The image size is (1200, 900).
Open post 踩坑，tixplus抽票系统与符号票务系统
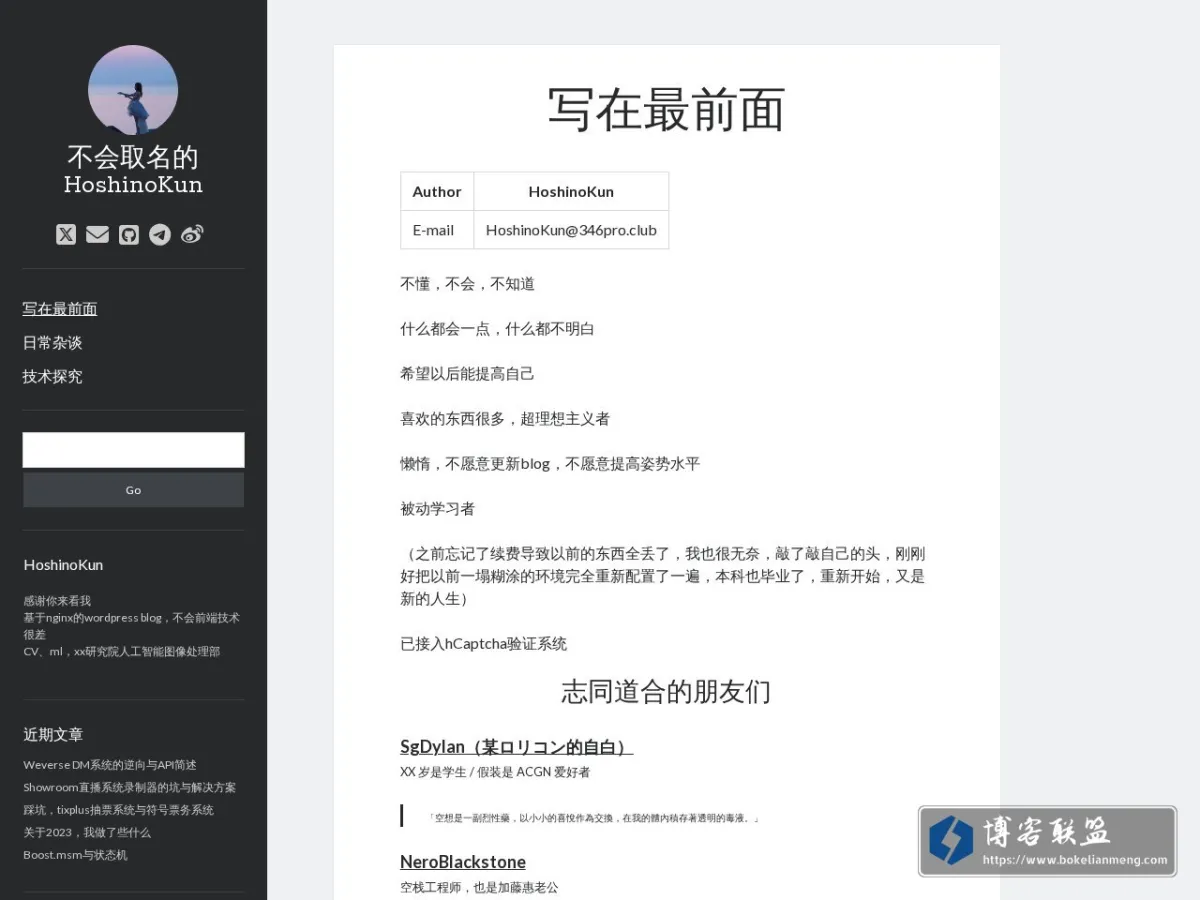118,810
